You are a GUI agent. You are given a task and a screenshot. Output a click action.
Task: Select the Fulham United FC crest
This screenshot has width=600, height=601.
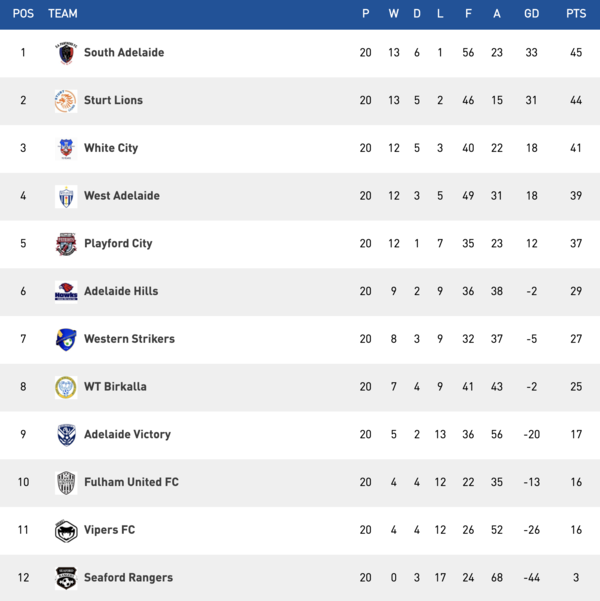pos(66,482)
